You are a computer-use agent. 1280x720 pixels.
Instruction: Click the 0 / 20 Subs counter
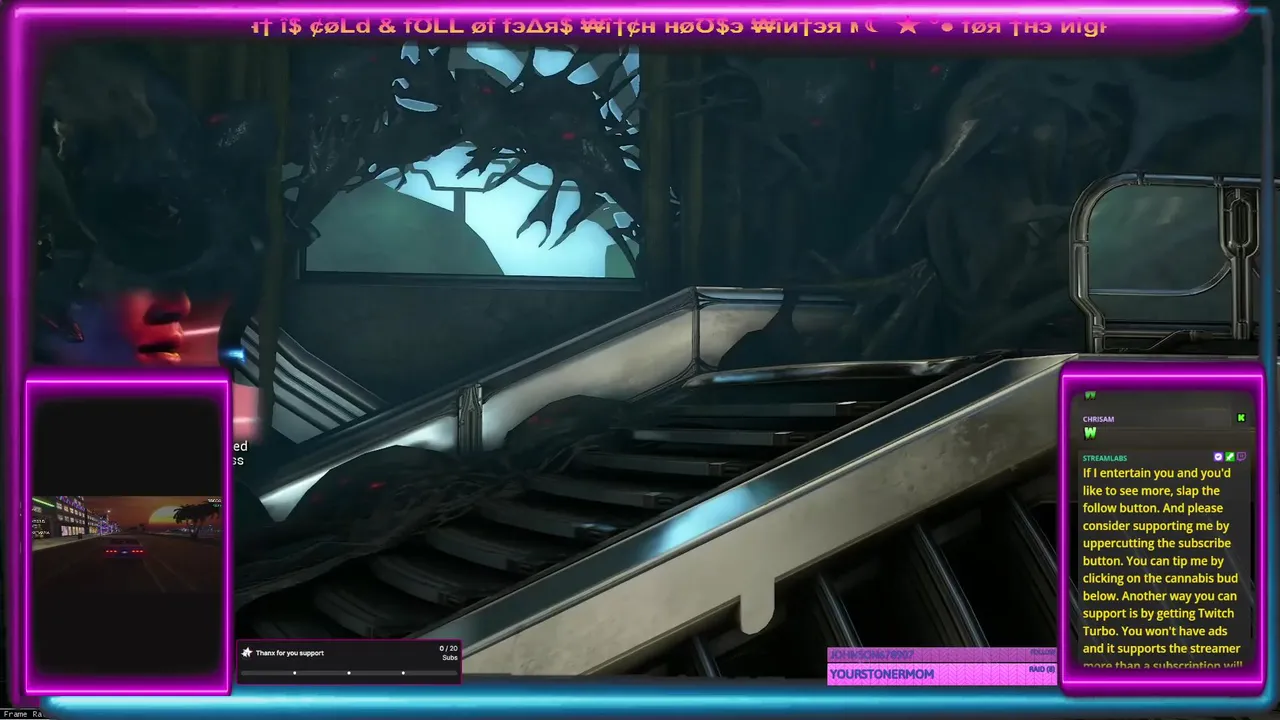coord(449,653)
